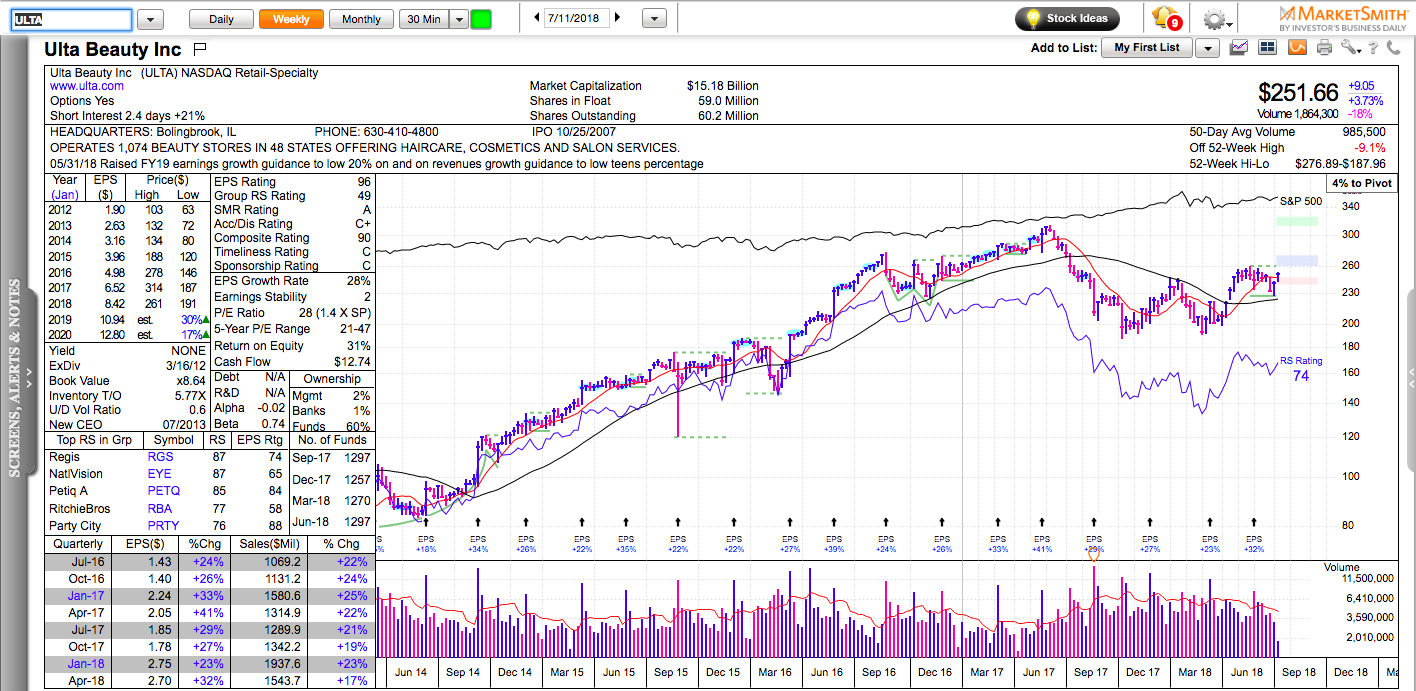Viewport: 1416px width, 691px height.
Task: Click the Ulta Beauty Inc title
Action: 113,49
